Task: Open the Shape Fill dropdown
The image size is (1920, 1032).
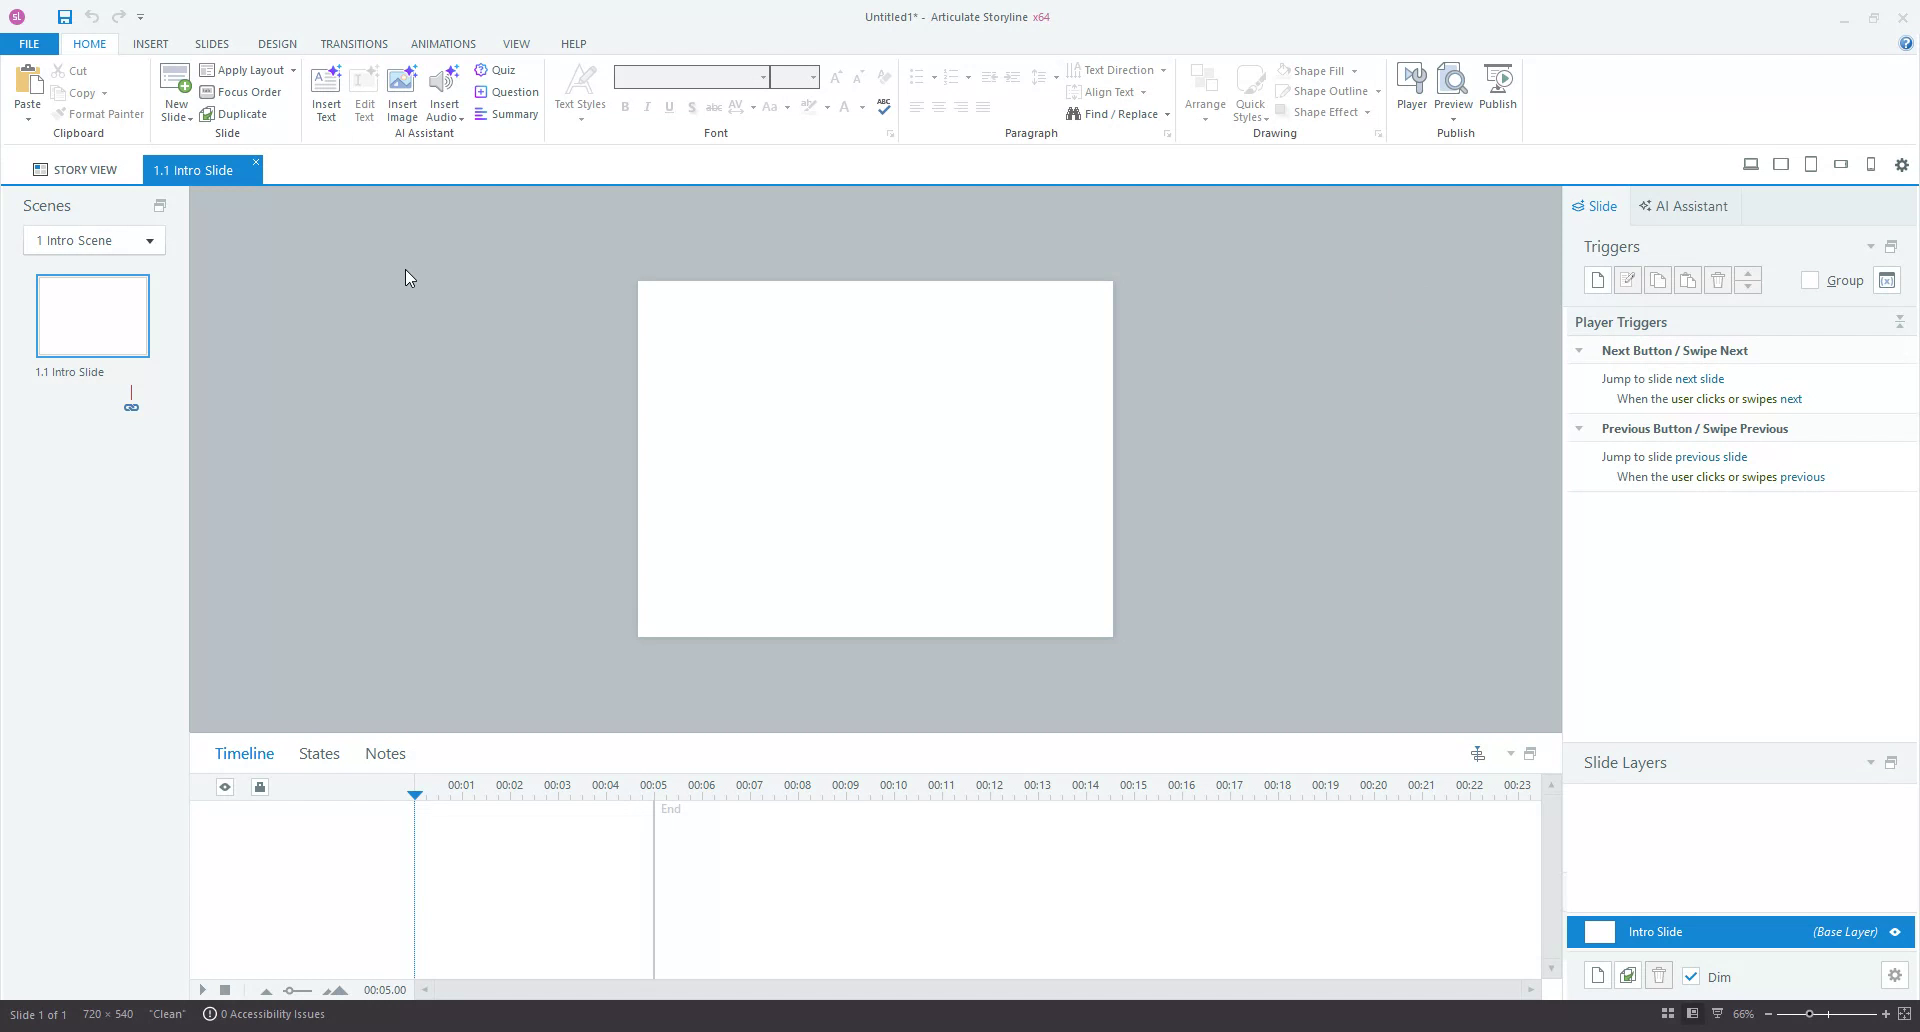Action: click(1319, 70)
